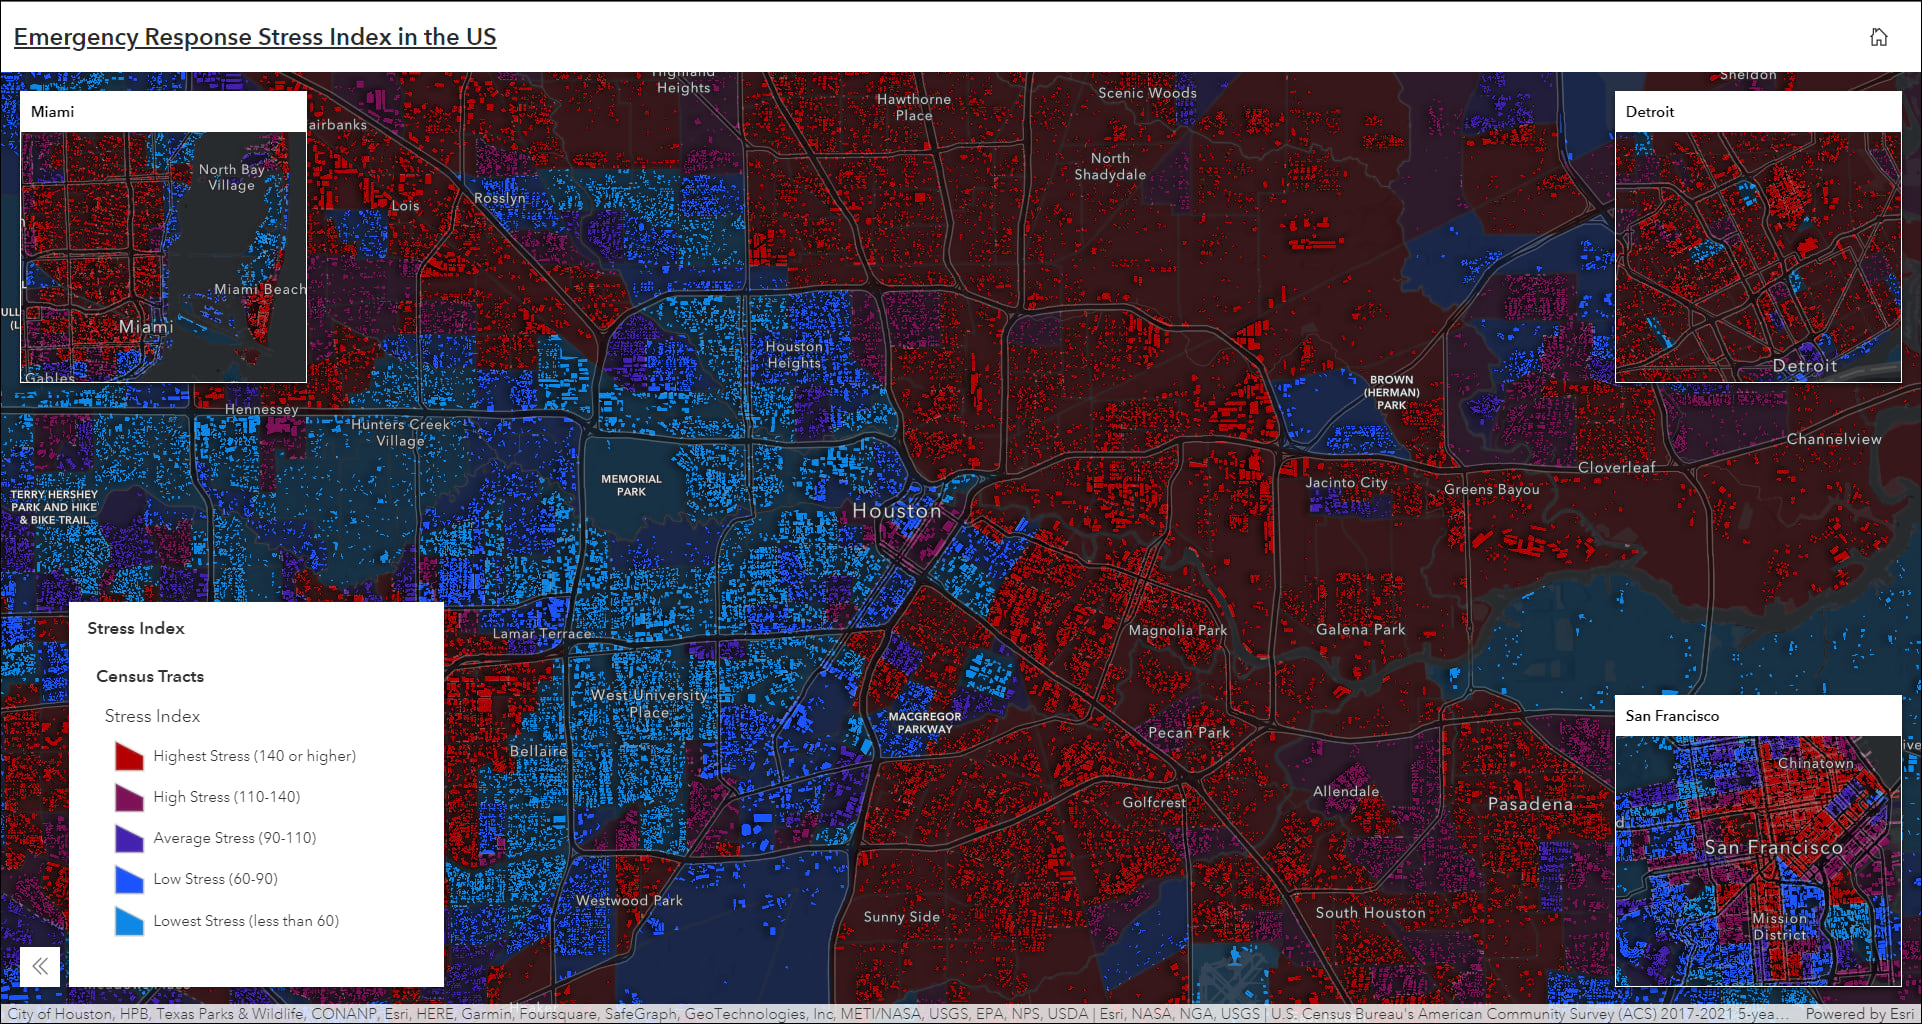Screen dimensions: 1922x1024
Task: Click the Miami inset map thumbnail
Action: (x=163, y=257)
